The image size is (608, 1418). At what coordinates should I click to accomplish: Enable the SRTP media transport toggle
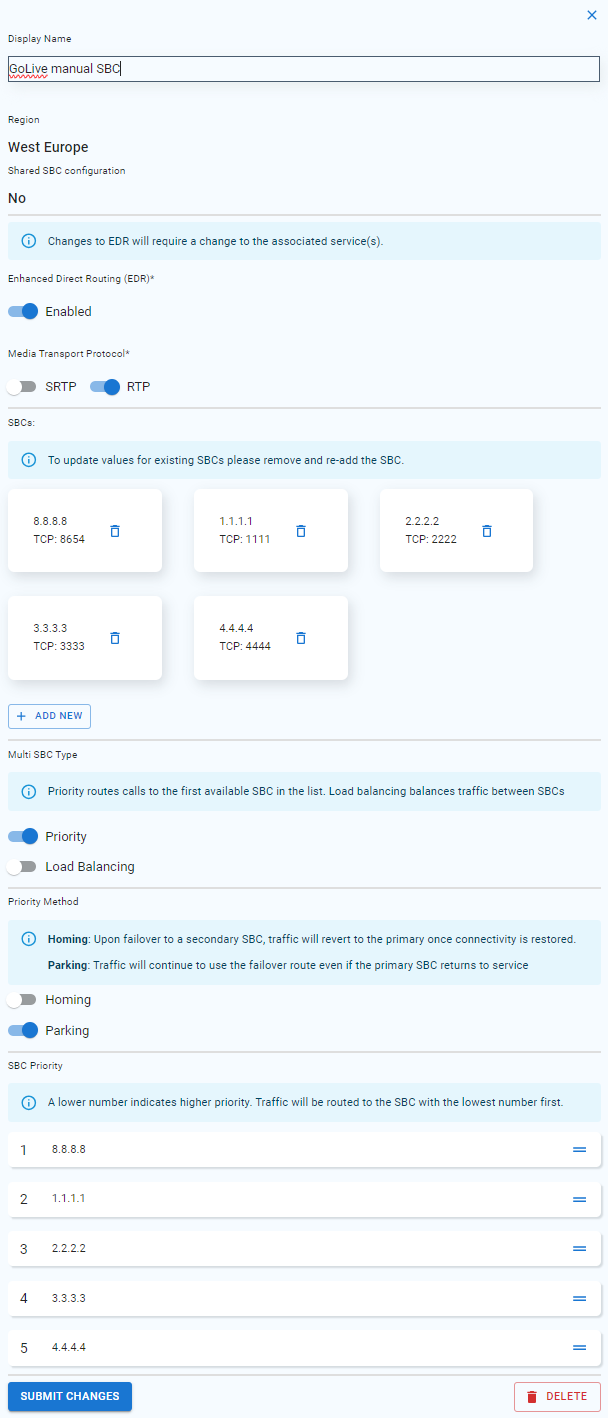(22, 386)
